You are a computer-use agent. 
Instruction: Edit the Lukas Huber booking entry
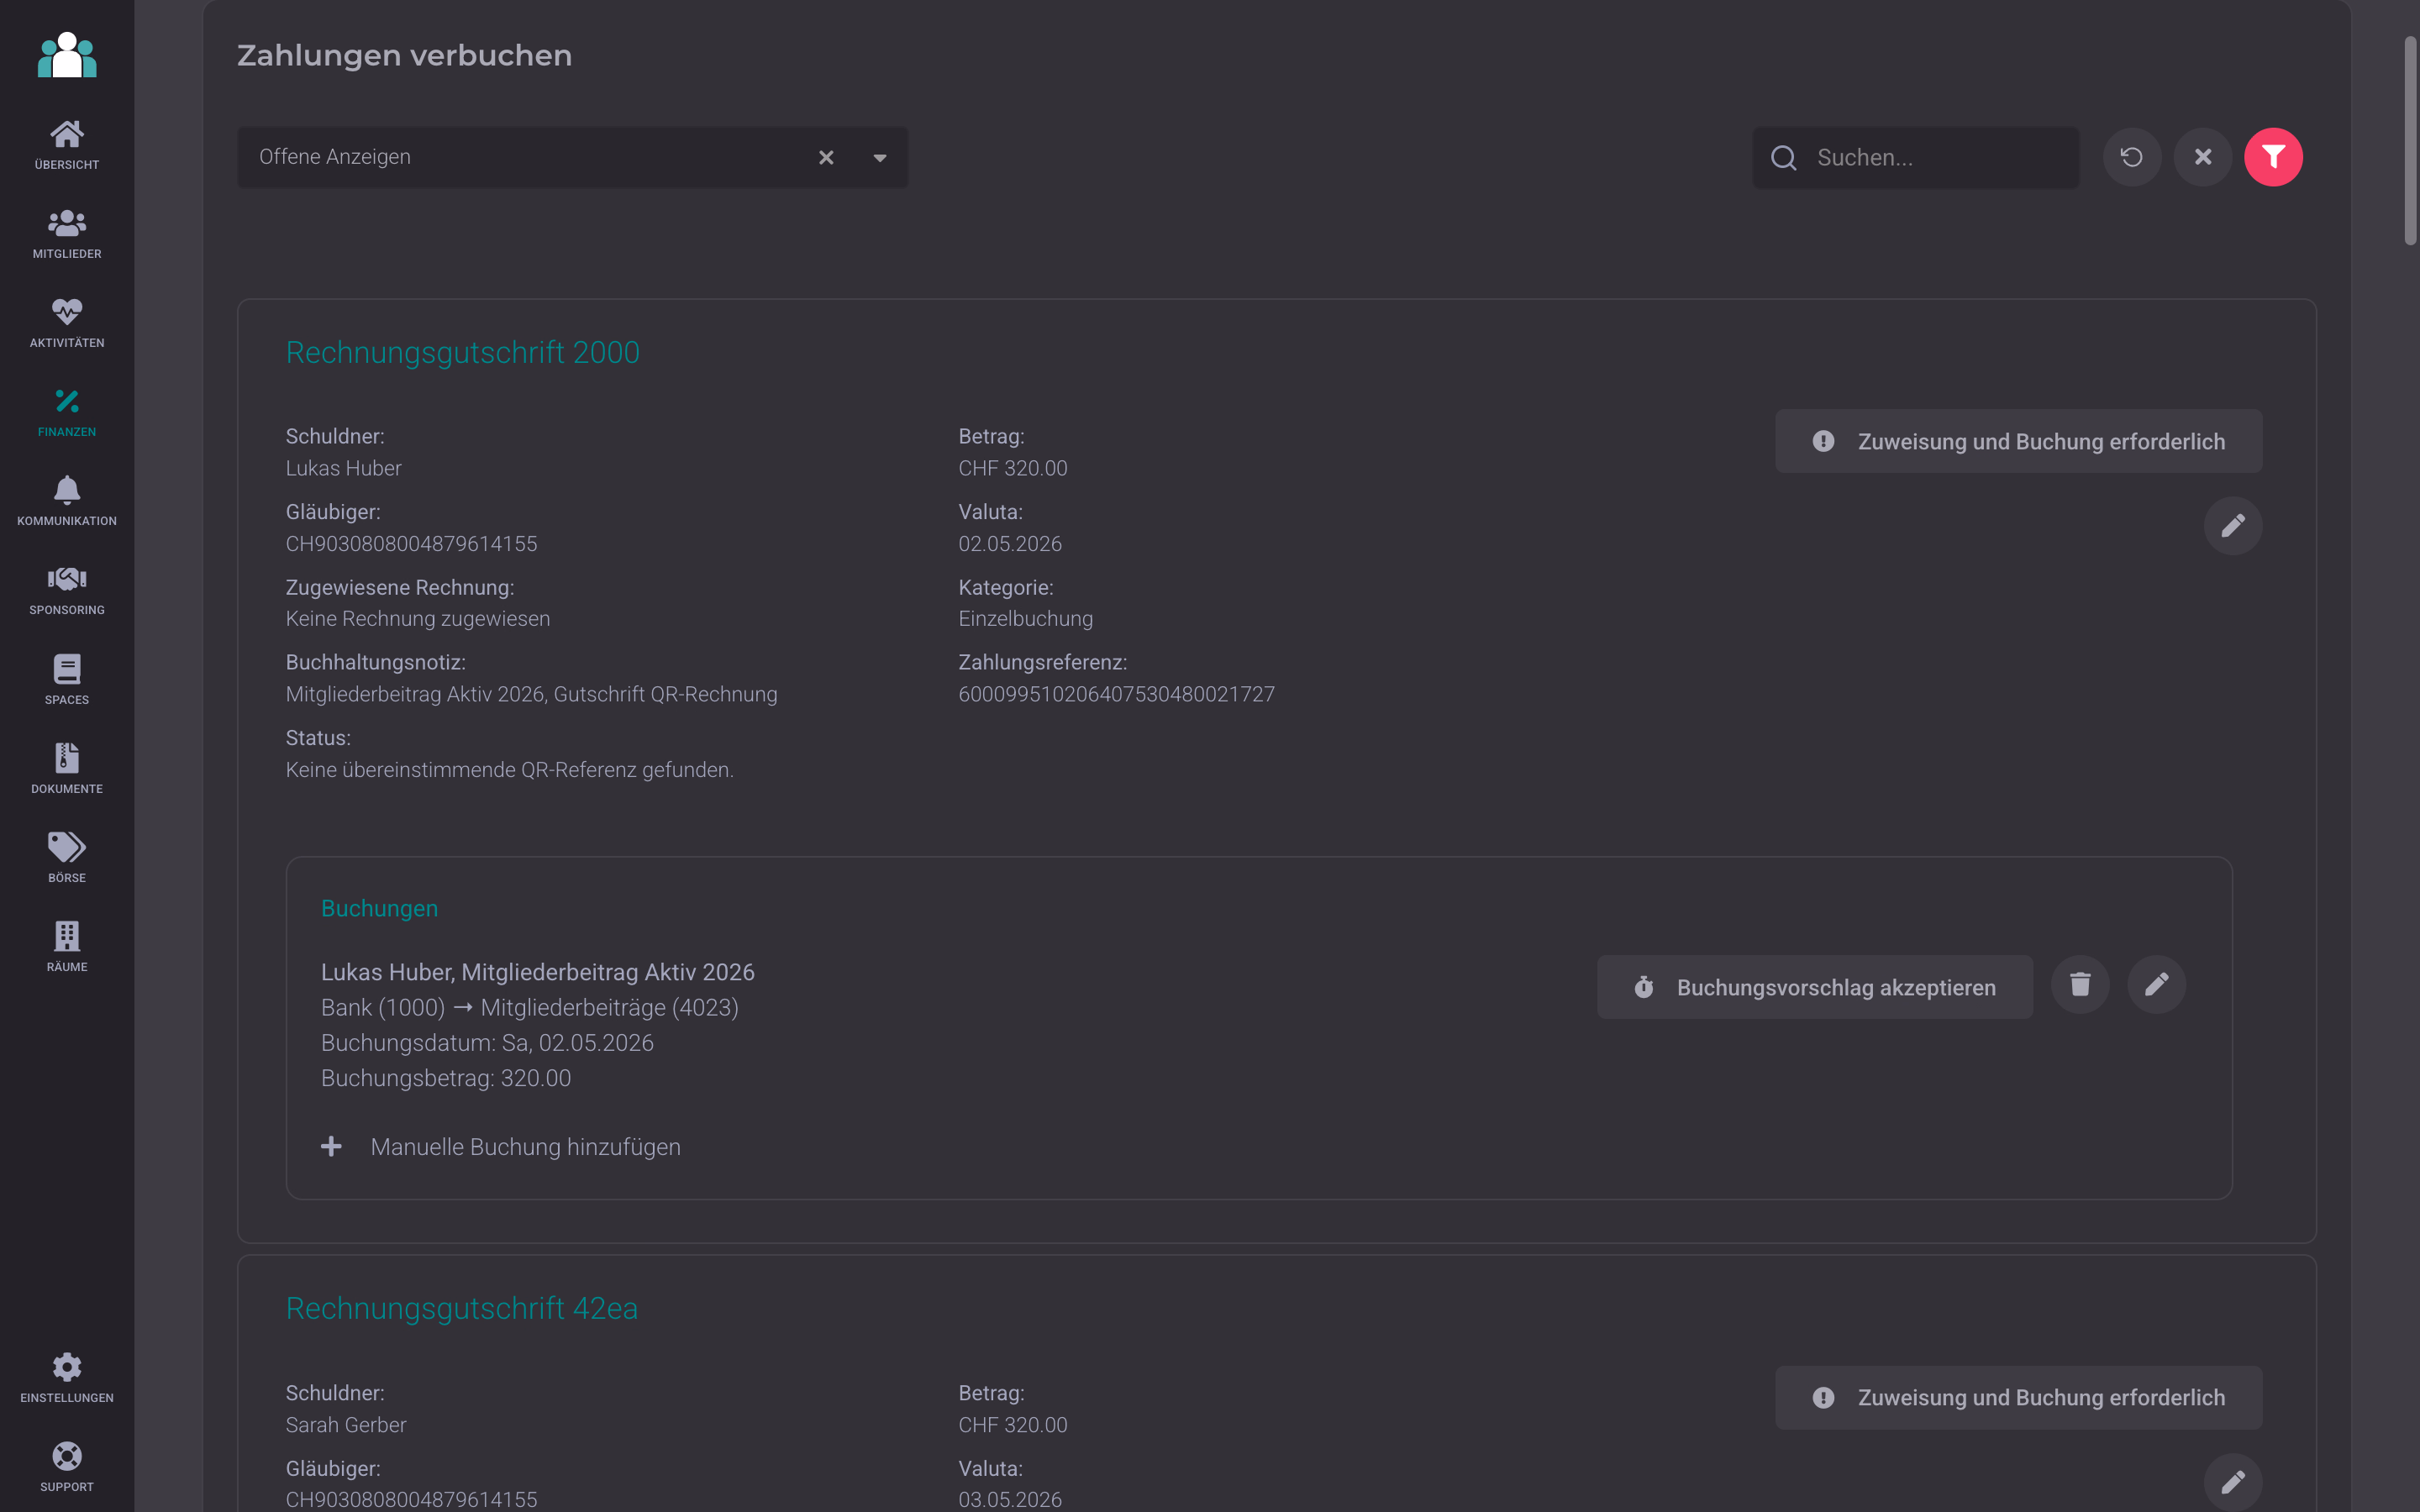click(2157, 985)
